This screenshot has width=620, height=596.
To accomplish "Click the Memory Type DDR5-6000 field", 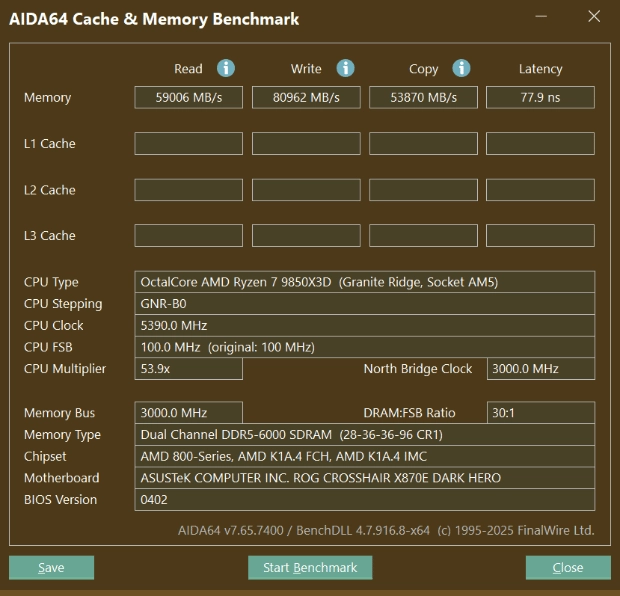I will pos(364,435).
